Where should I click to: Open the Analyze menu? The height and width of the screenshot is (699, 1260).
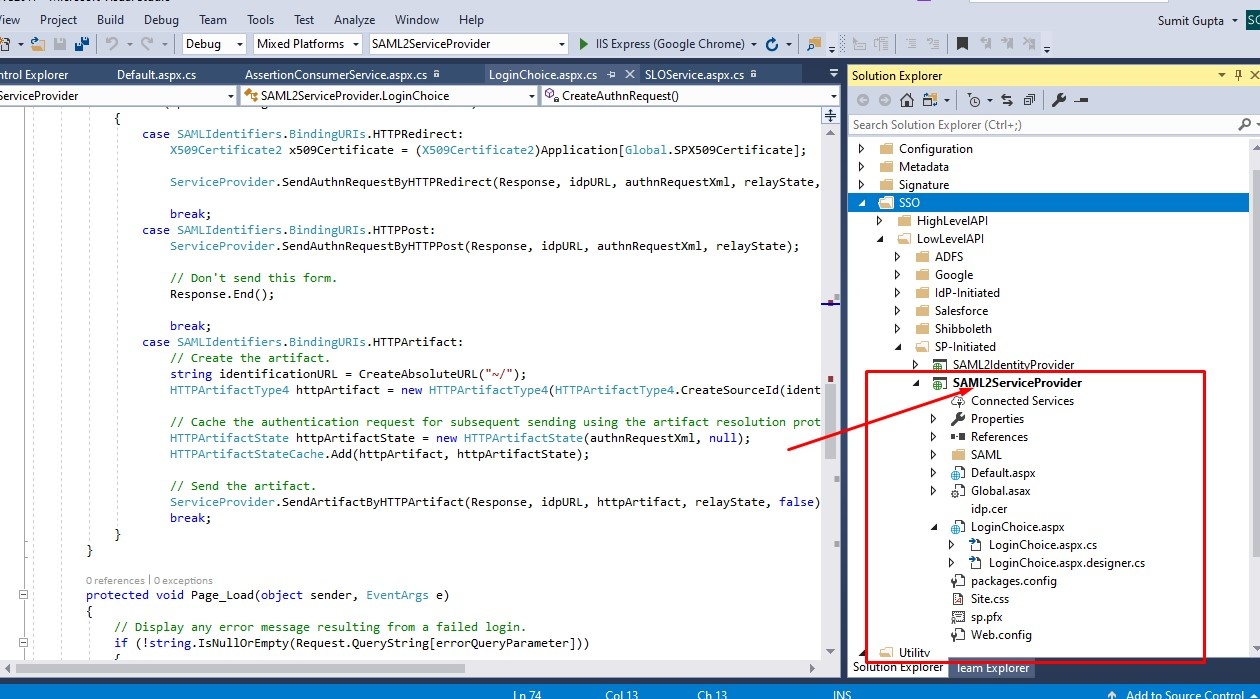pos(354,20)
